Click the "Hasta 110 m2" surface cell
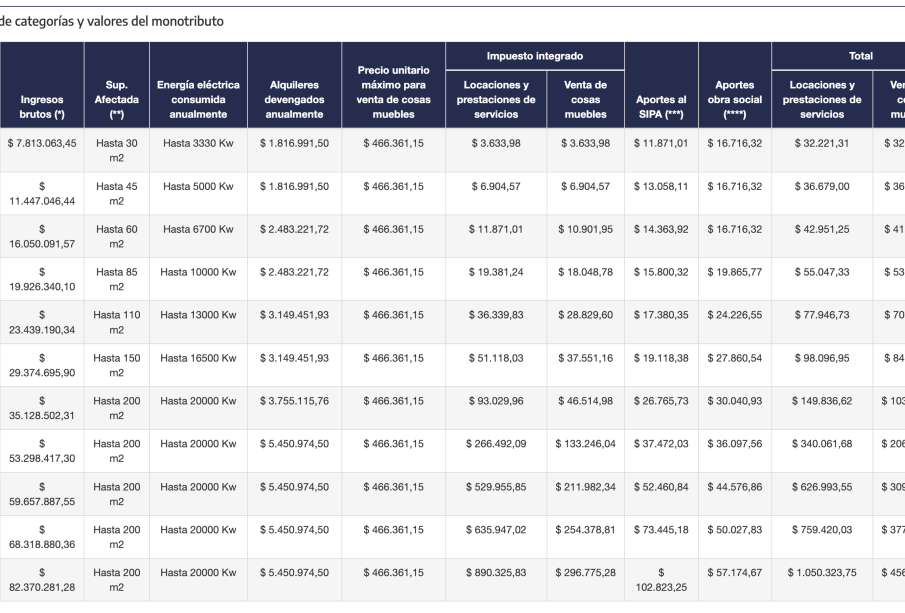The height and width of the screenshot is (613, 905). click(x=117, y=323)
